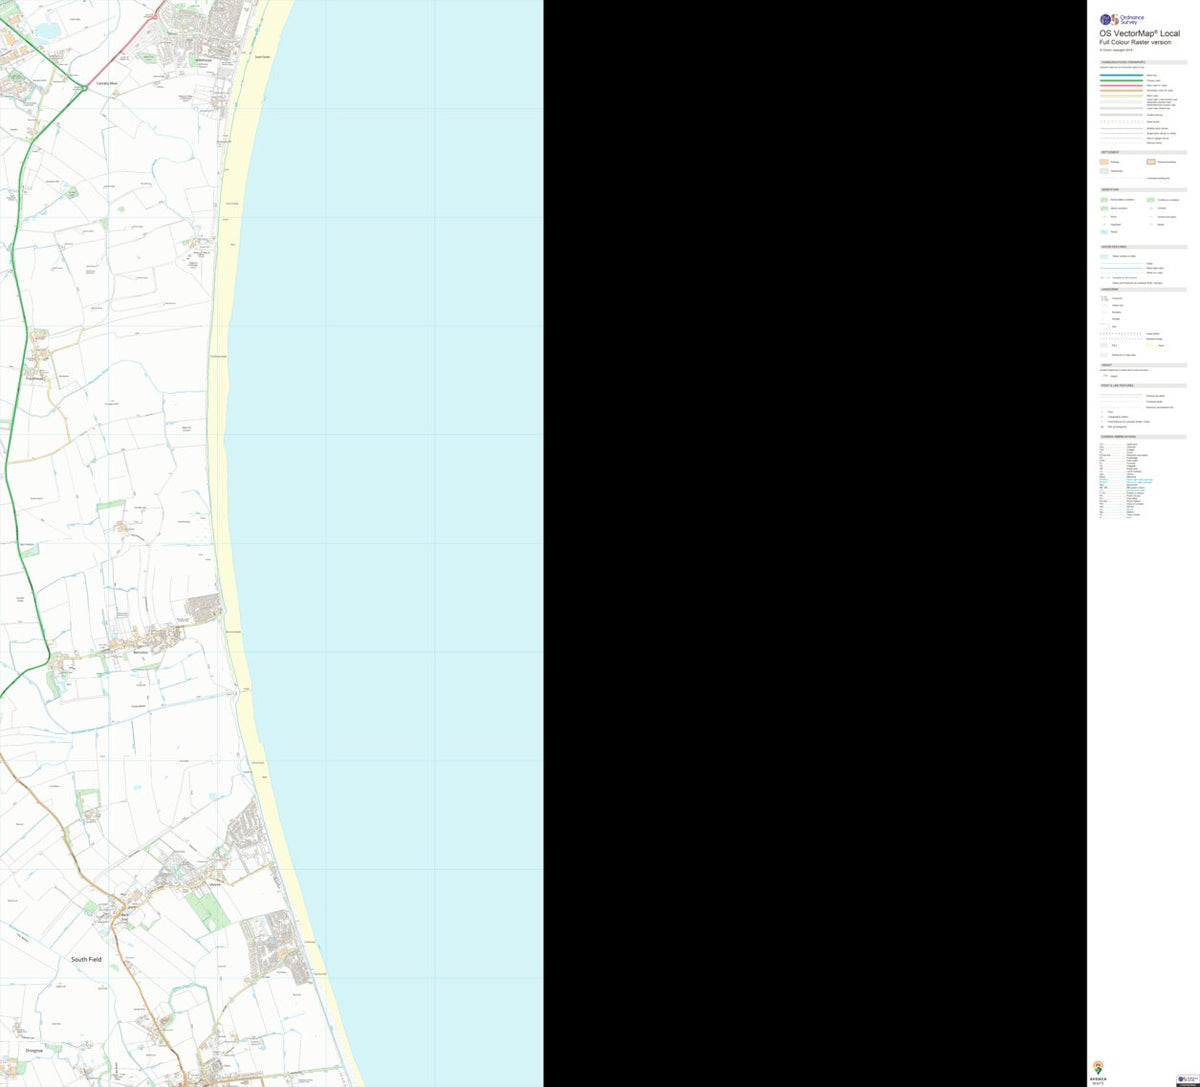The image size is (1200, 1087).
Task: Click the Vegetation legend heading
Action: 1143,189
